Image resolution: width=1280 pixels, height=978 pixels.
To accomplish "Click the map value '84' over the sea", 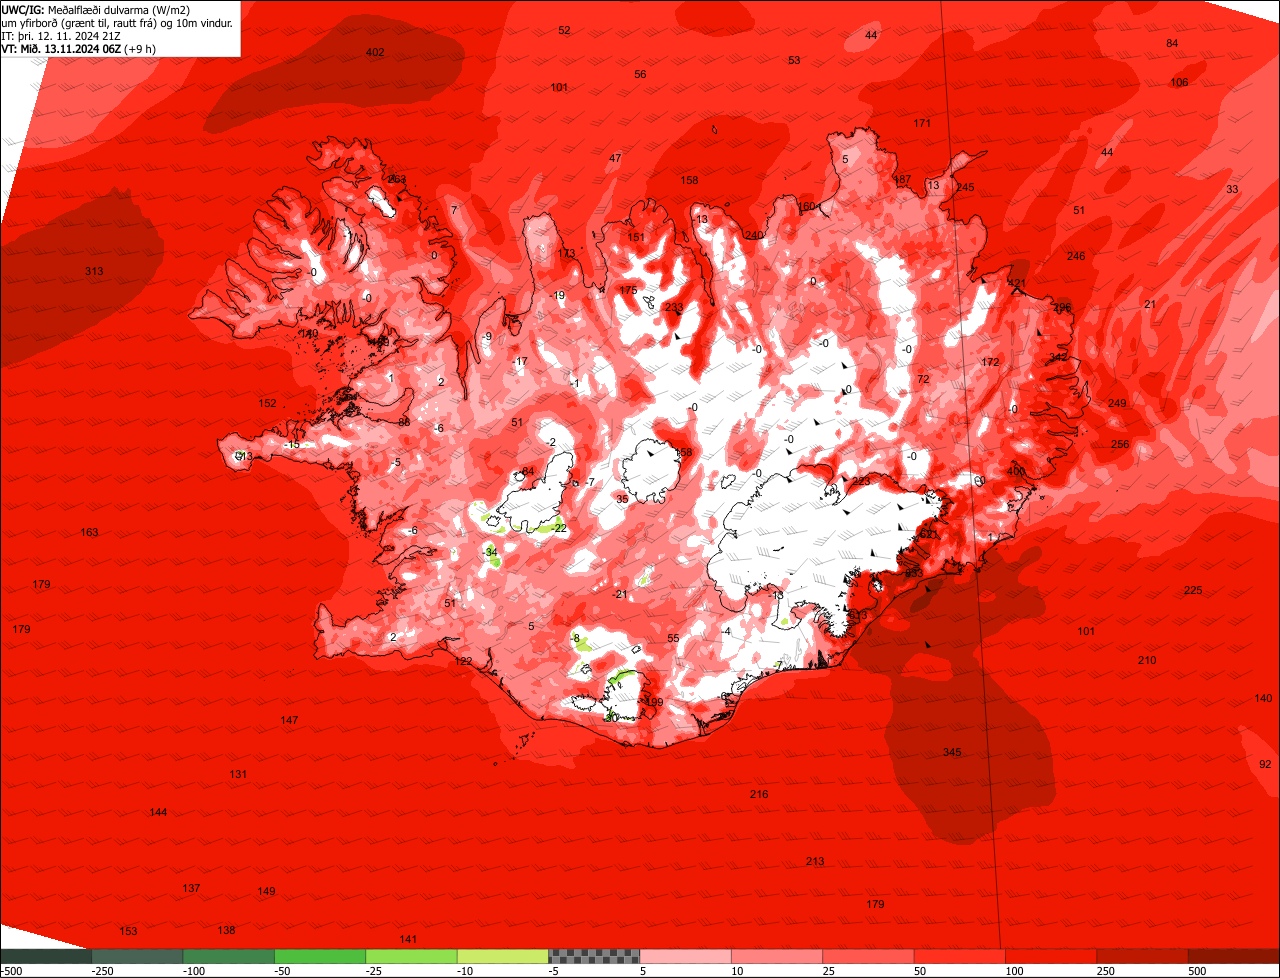I will tap(1172, 44).
